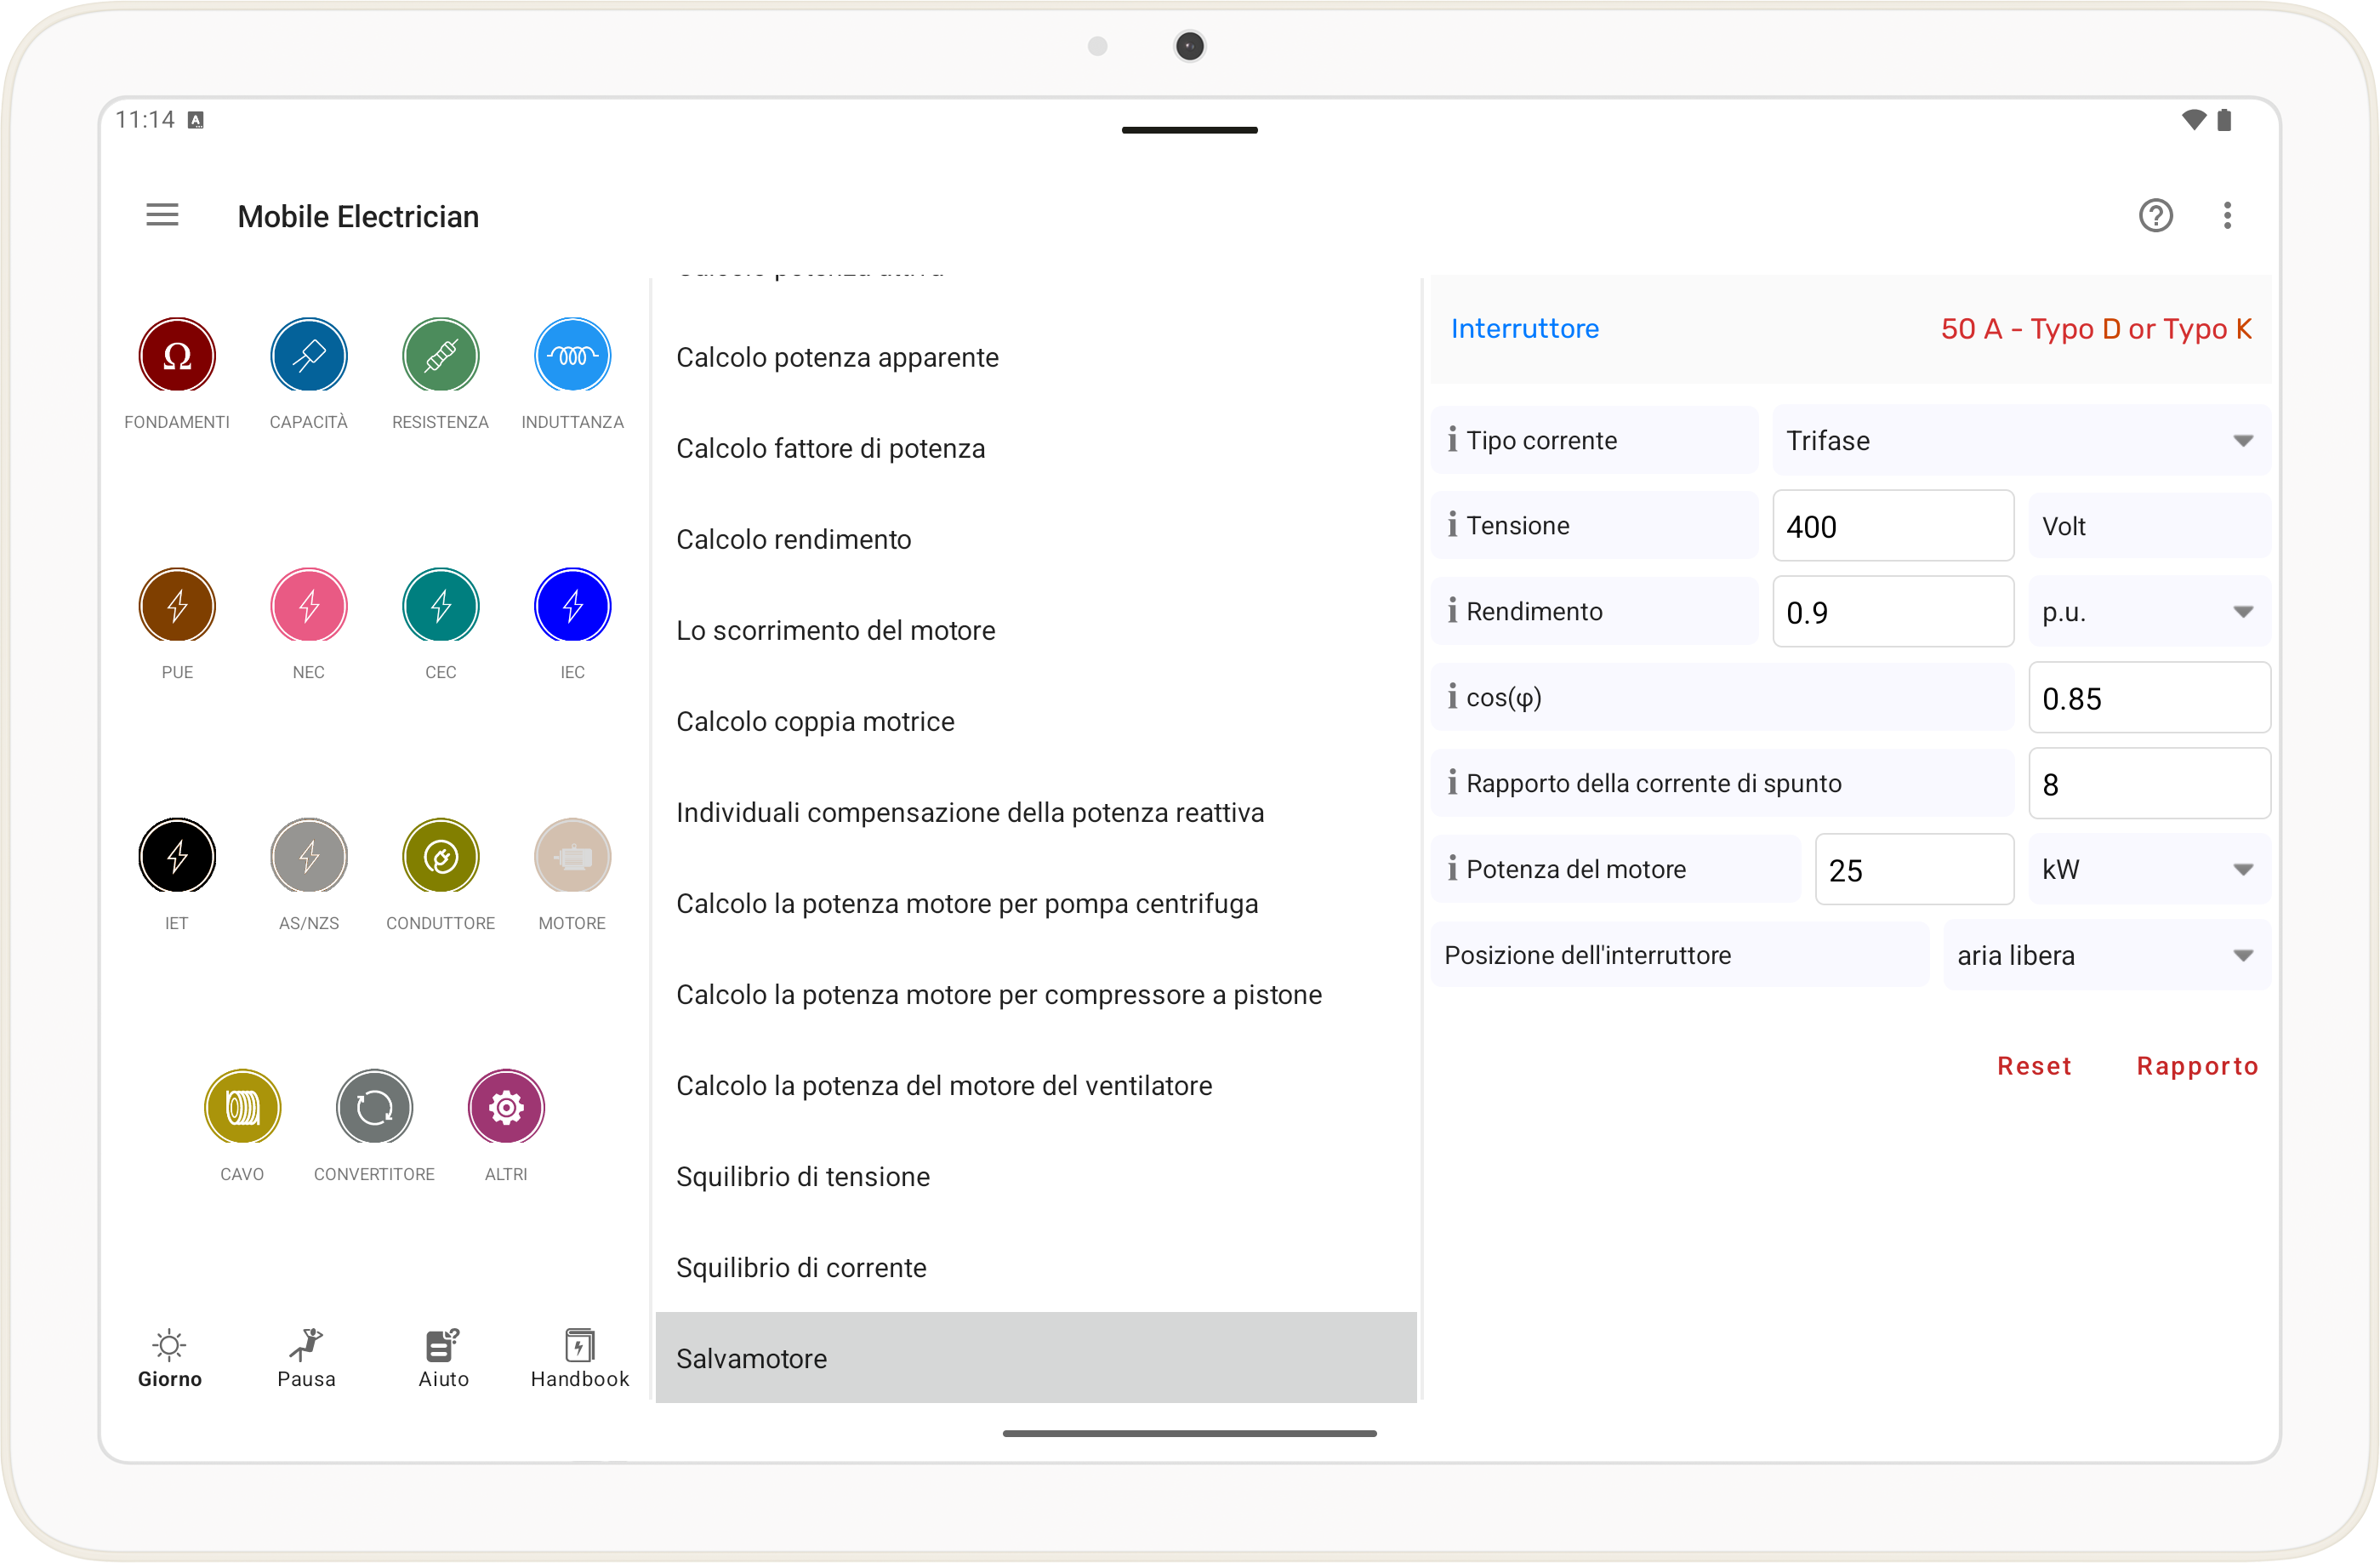The image size is (2380, 1563).
Task: Click the Rapporto button
Action: pyautogui.click(x=2196, y=1066)
